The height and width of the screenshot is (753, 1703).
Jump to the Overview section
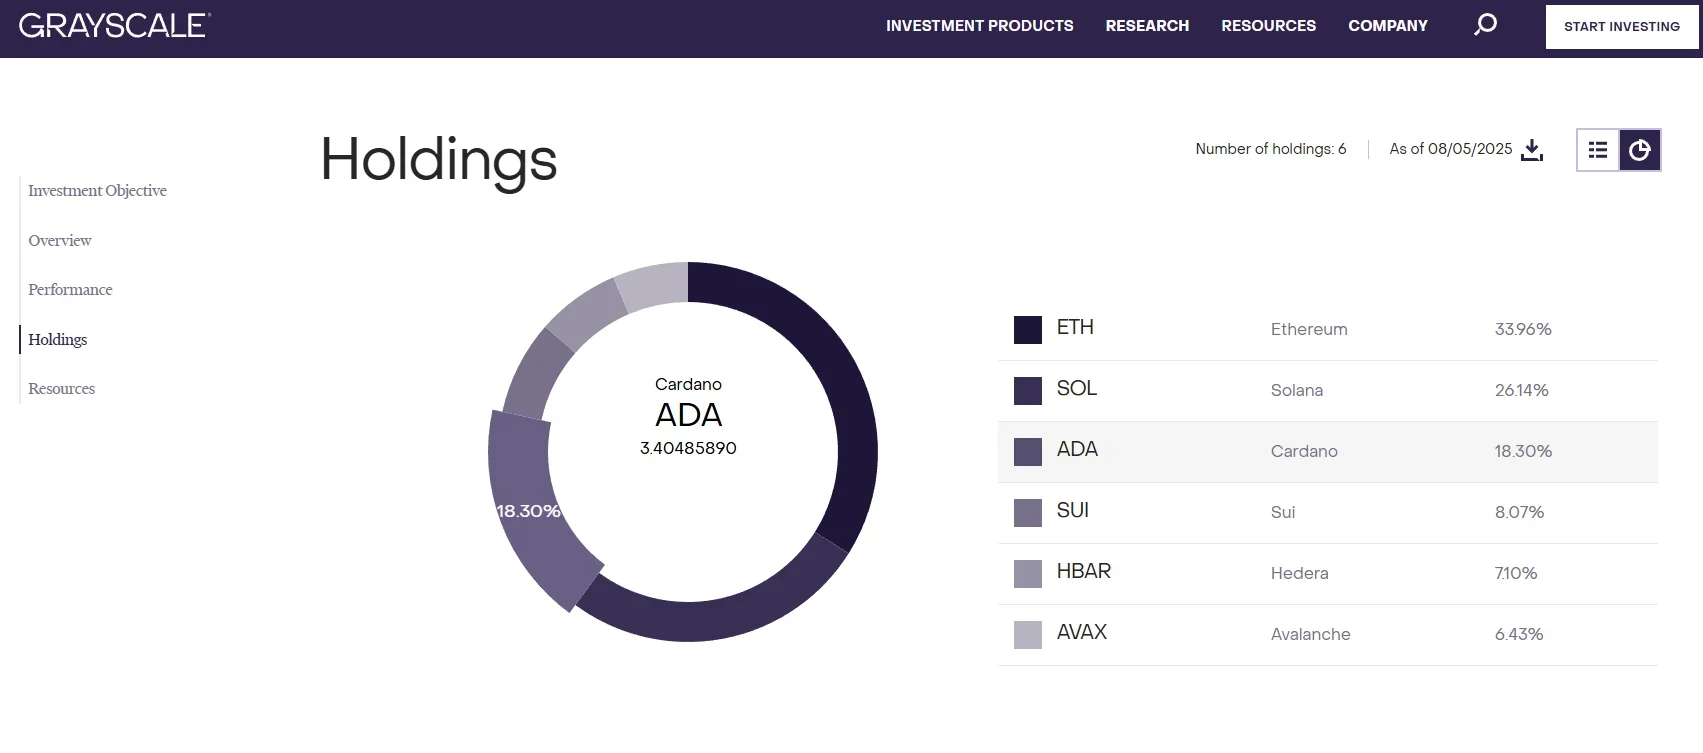pyautogui.click(x=60, y=241)
